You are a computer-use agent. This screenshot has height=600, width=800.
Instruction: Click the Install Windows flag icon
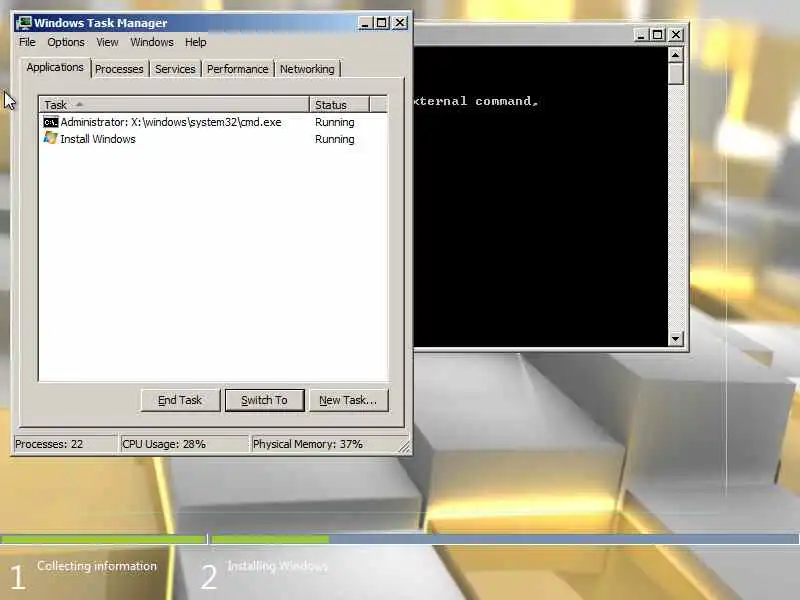[x=51, y=138]
